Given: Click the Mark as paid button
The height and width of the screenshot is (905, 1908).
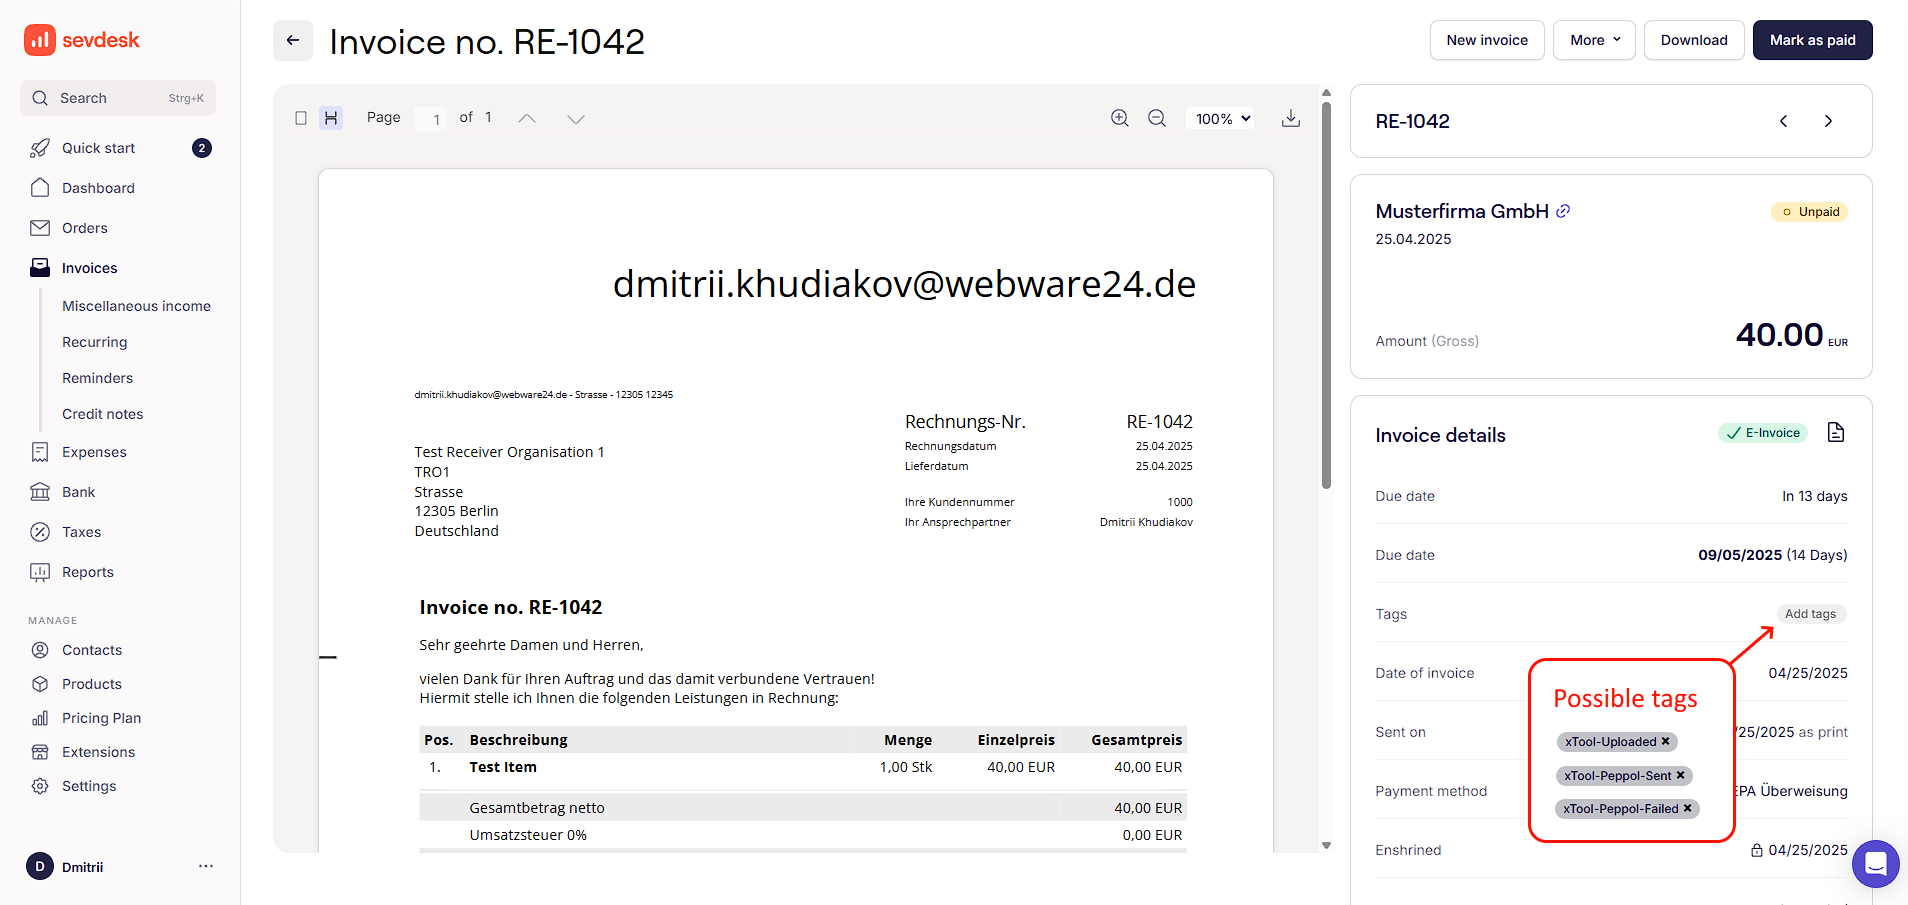Looking at the screenshot, I should point(1812,40).
